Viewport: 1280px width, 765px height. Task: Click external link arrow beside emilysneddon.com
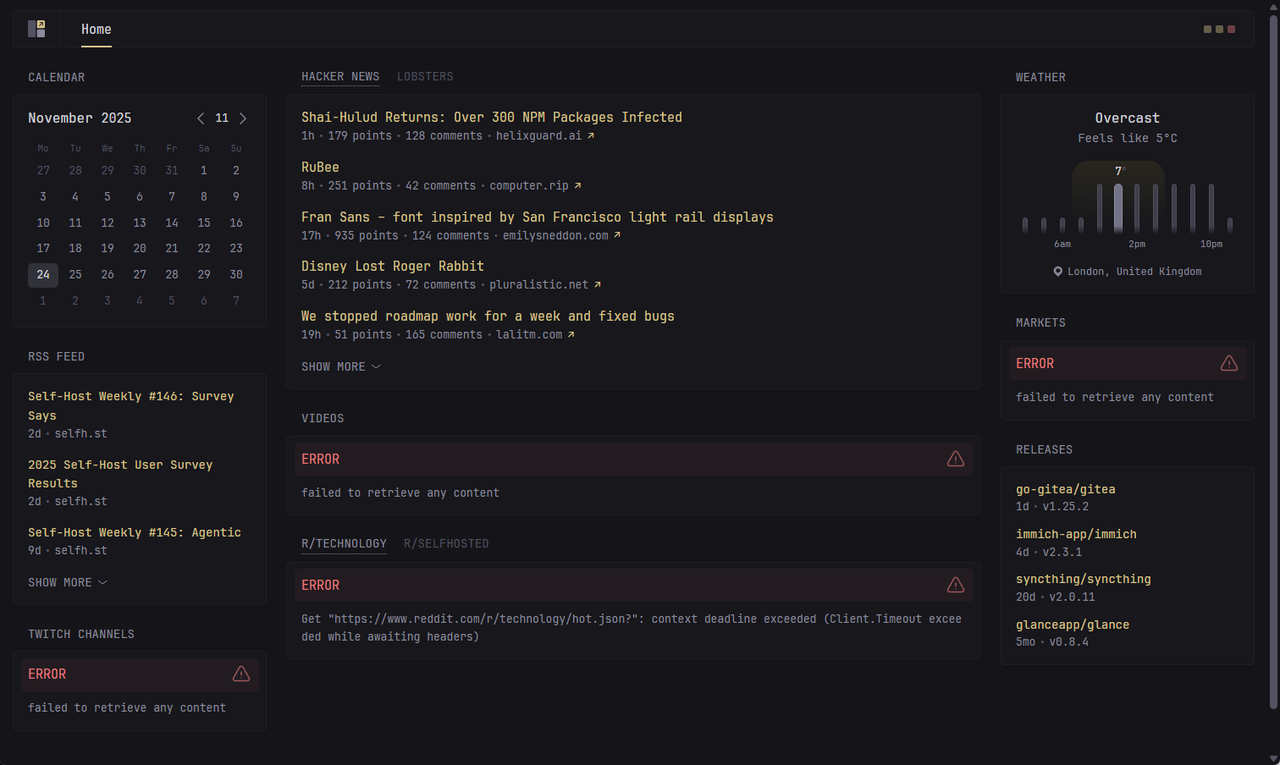tap(617, 236)
